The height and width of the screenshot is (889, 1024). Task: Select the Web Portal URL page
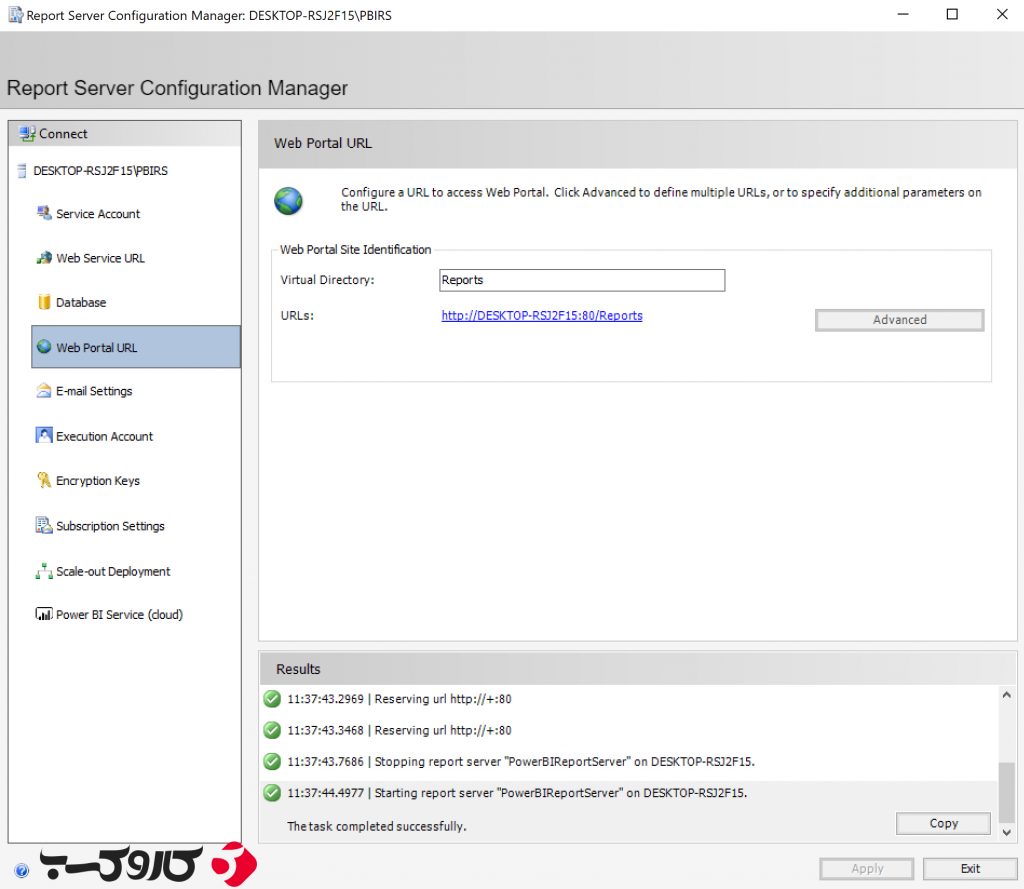click(x=95, y=346)
